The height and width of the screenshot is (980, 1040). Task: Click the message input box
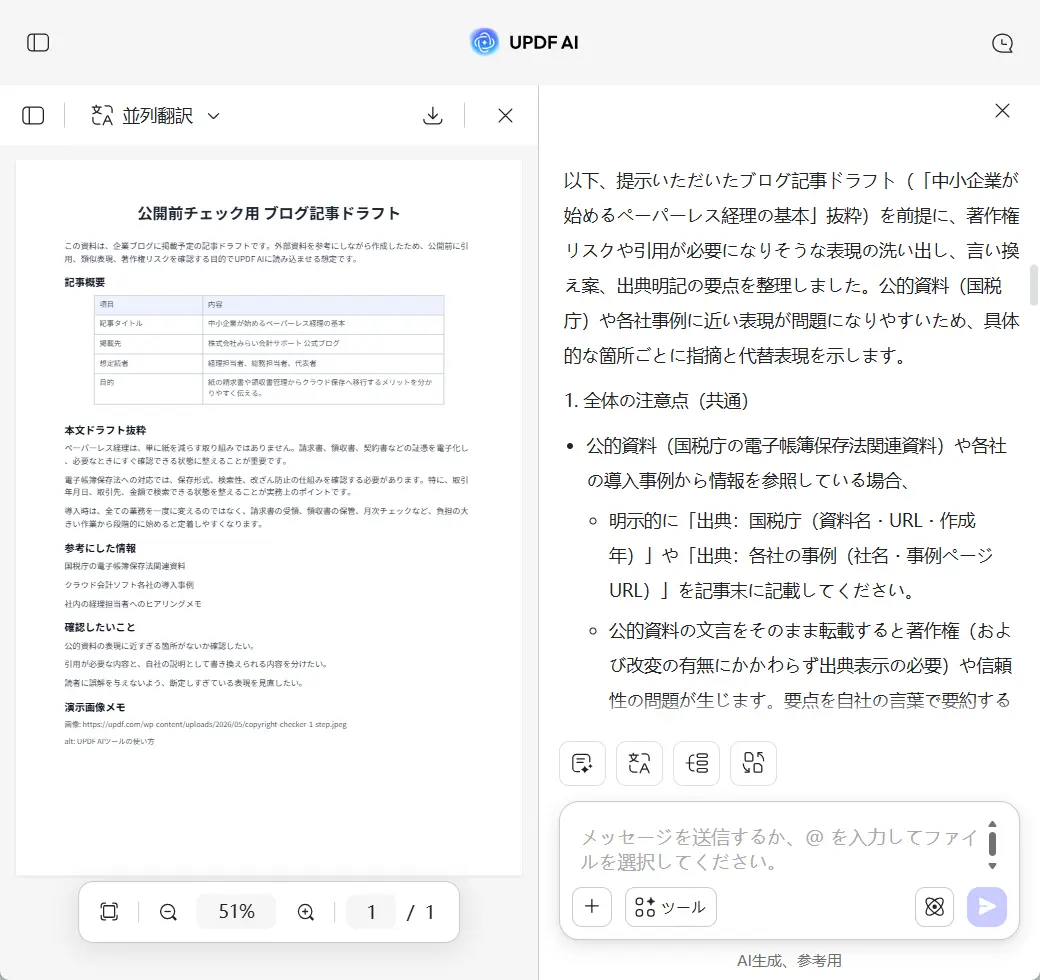coord(779,849)
